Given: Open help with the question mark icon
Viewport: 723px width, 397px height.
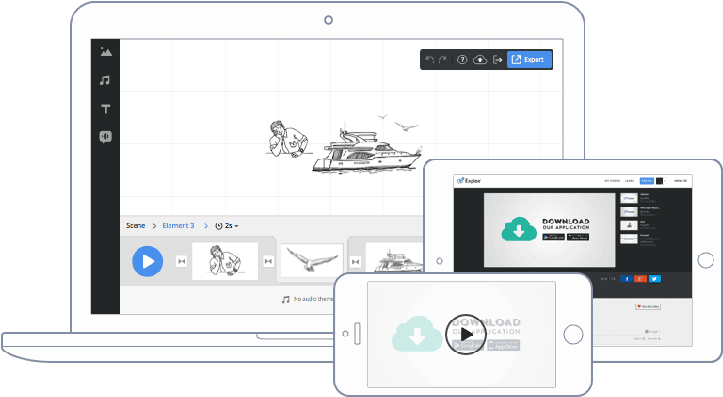Looking at the screenshot, I should coord(462,59).
